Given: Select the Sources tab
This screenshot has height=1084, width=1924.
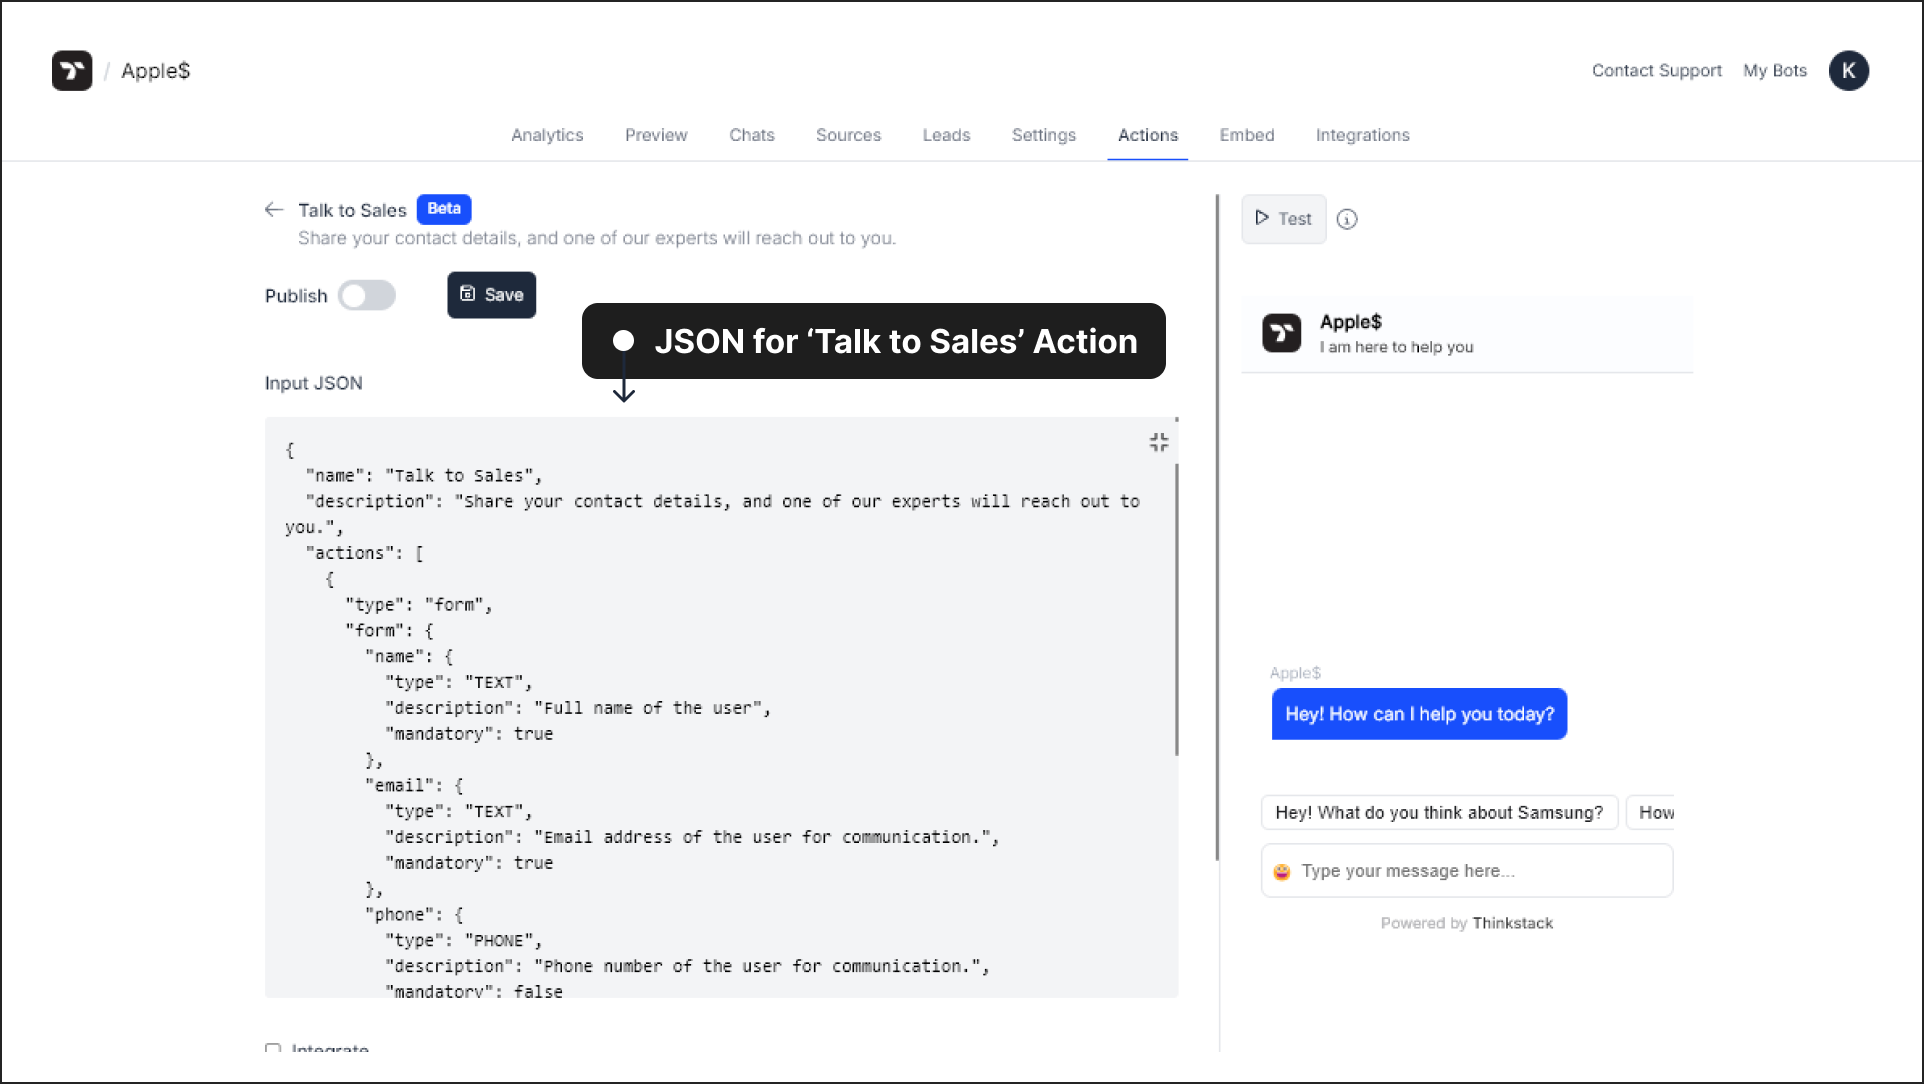Looking at the screenshot, I should [x=848, y=135].
